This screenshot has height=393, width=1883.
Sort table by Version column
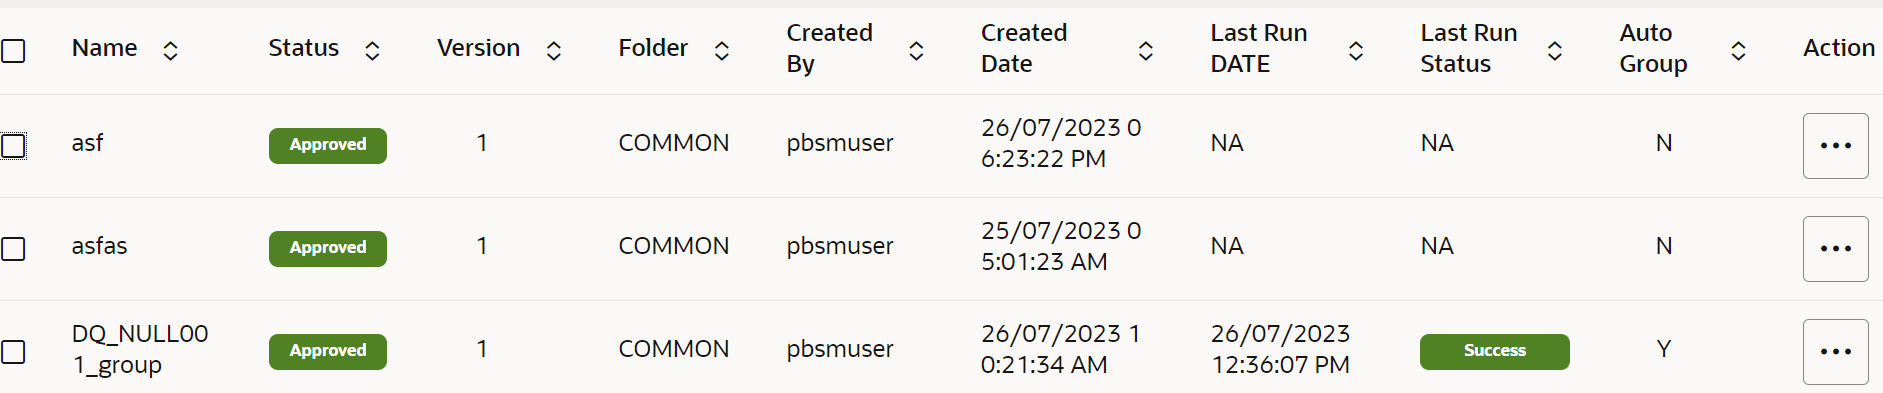click(553, 50)
